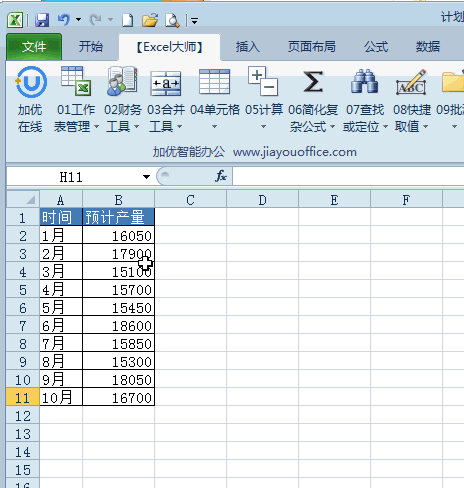Select the 时间 header cell
This screenshot has width=464, height=488.
(x=61, y=217)
